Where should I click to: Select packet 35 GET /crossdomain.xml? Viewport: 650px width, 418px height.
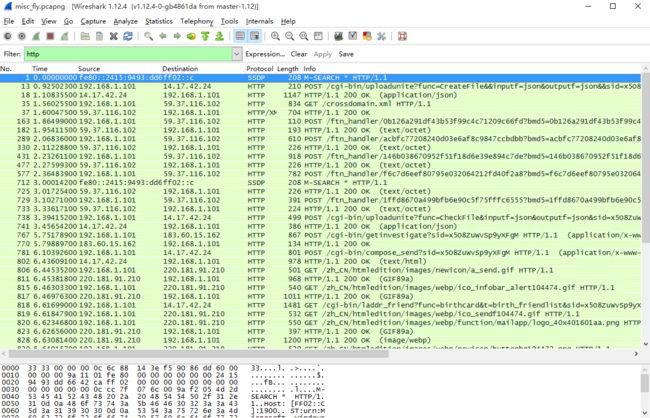320,104
